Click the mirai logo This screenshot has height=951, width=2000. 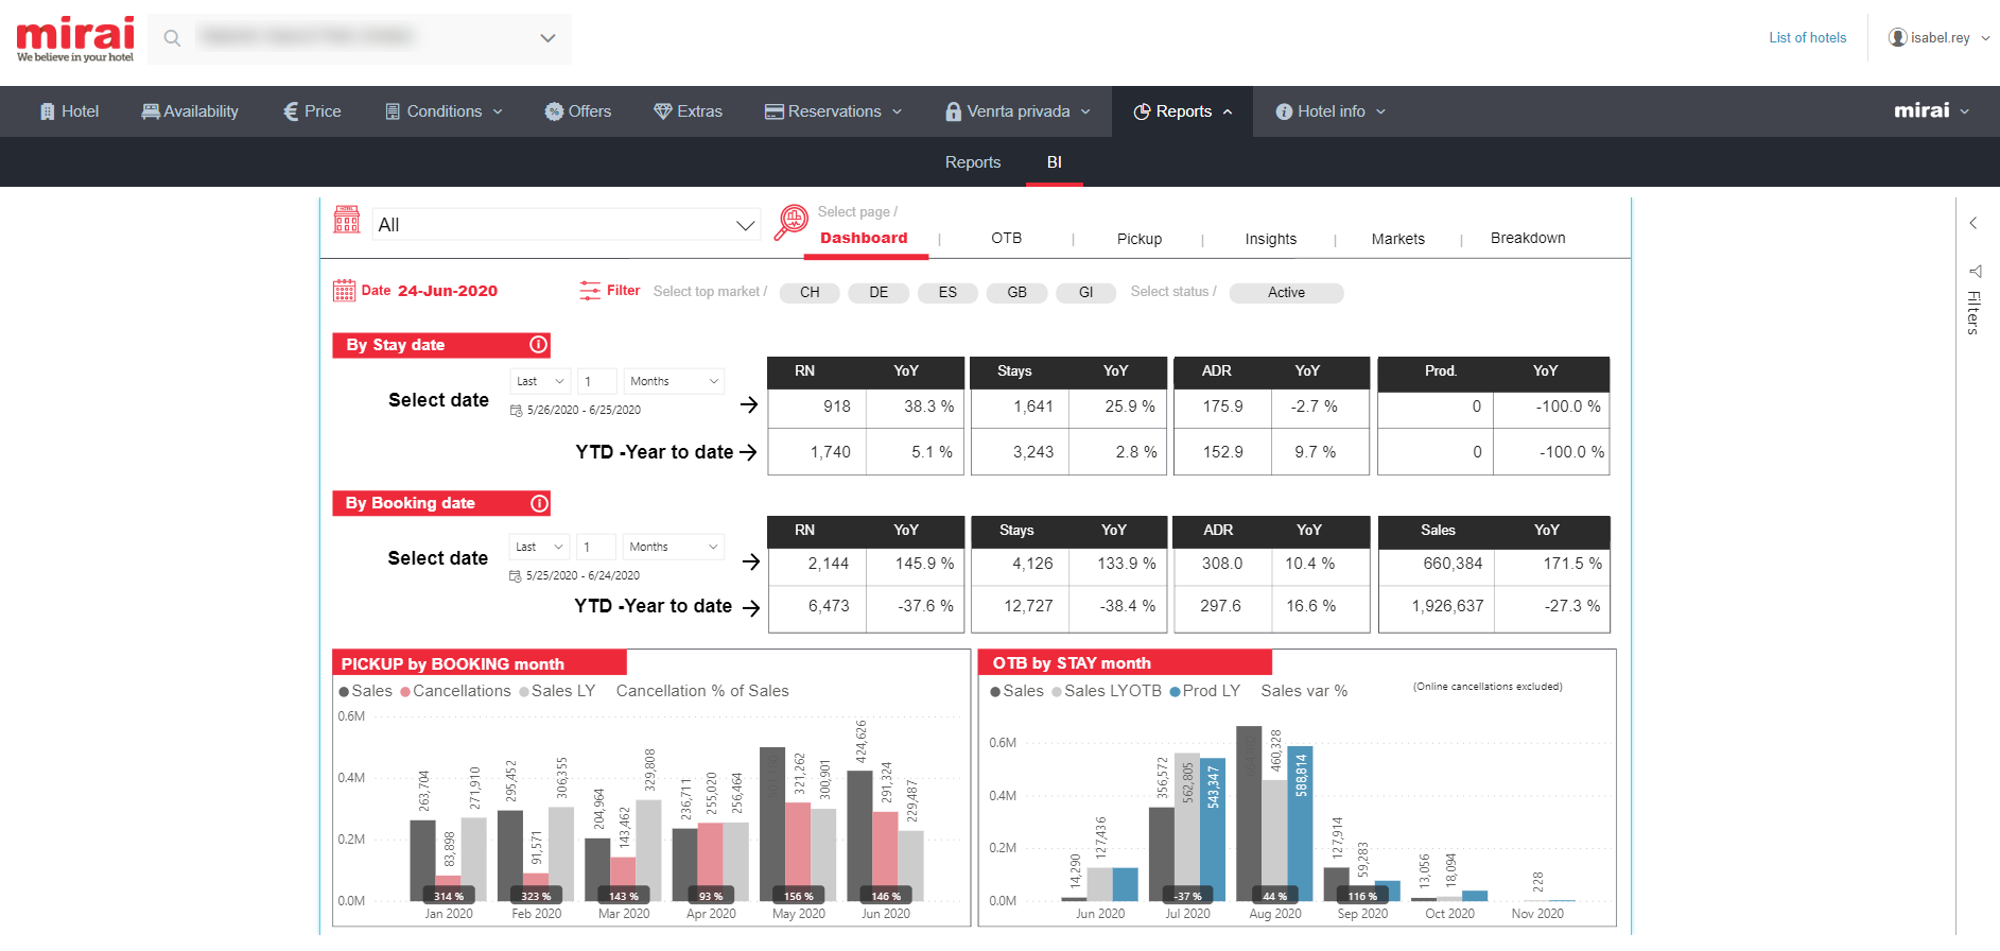pyautogui.click(x=75, y=39)
